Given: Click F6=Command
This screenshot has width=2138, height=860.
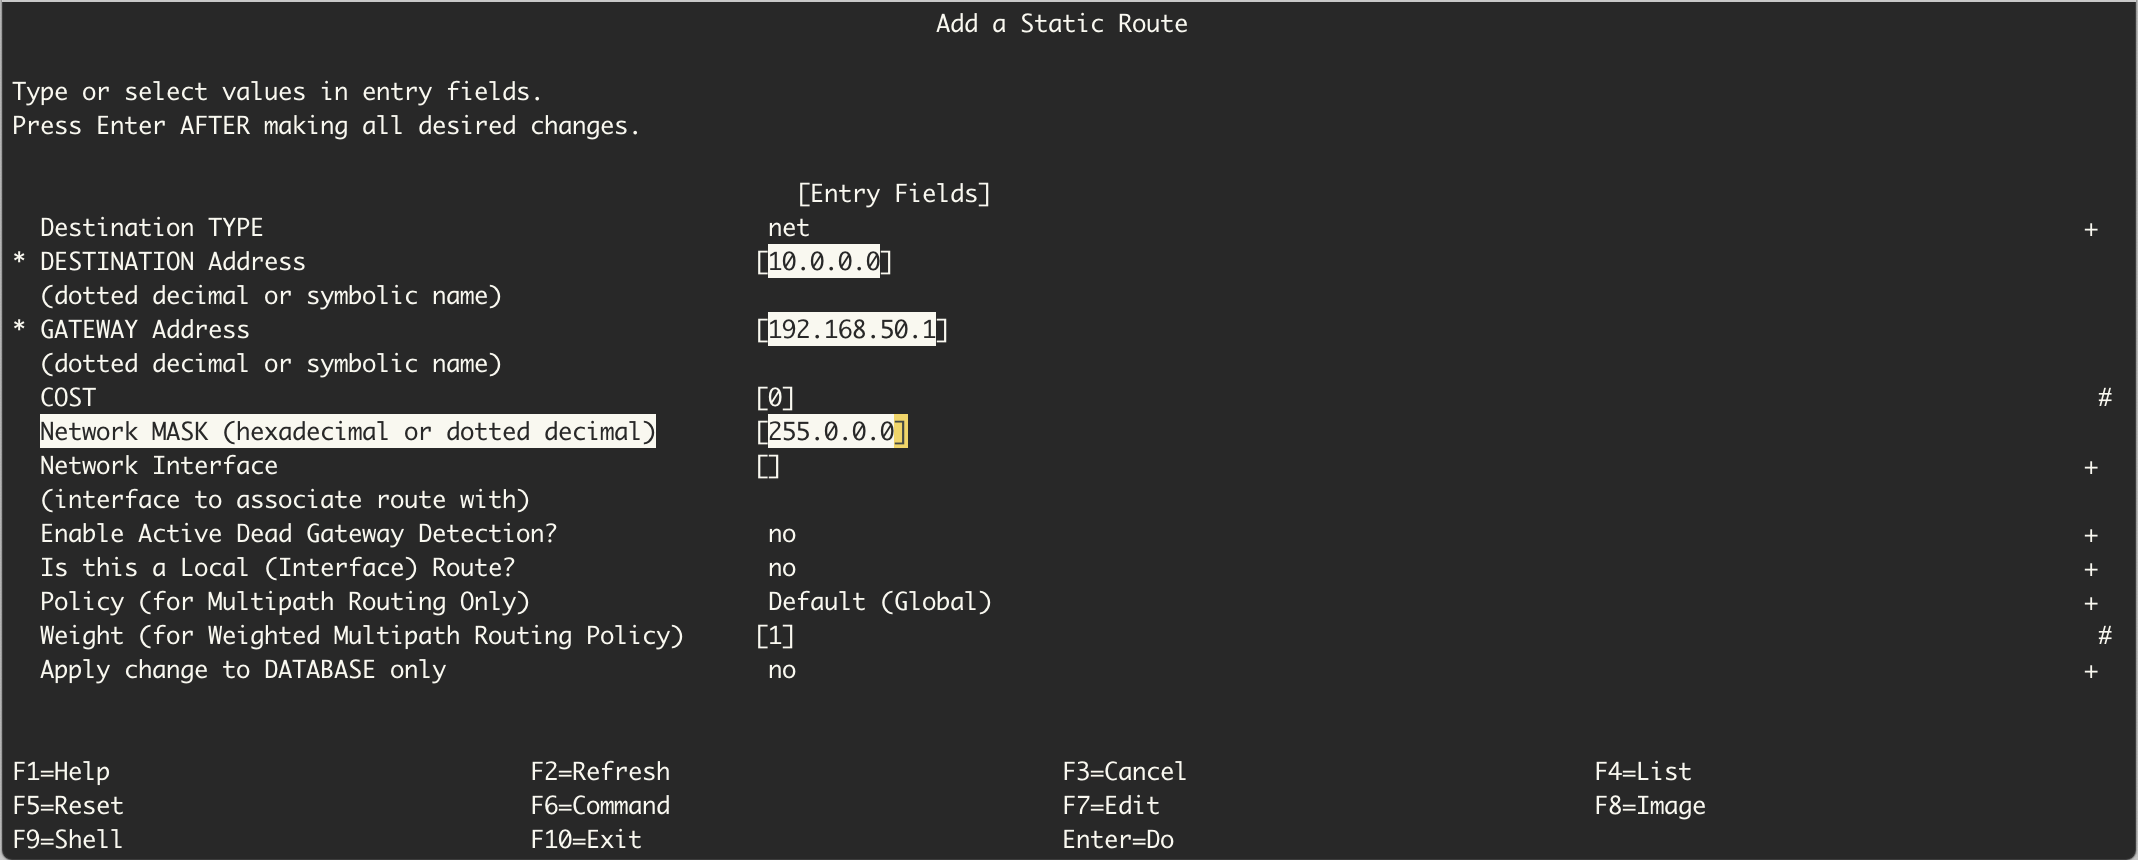Looking at the screenshot, I should (600, 806).
